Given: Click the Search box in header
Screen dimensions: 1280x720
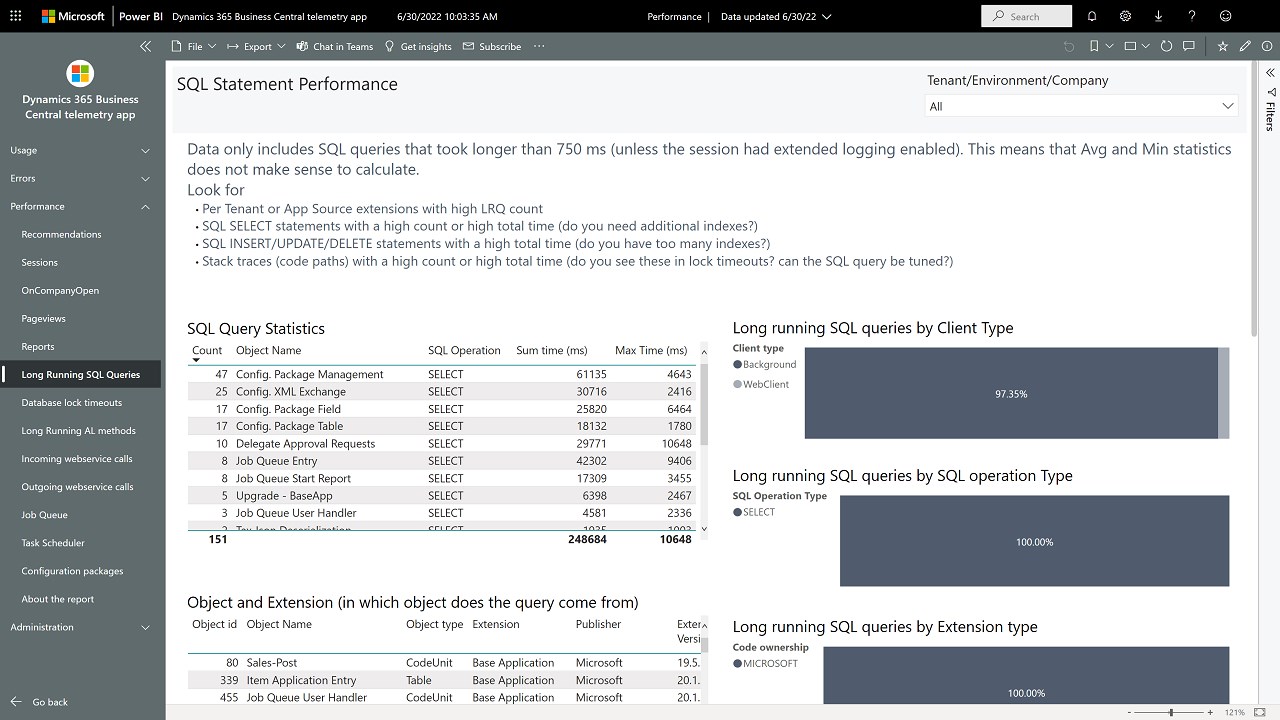Looking at the screenshot, I should [1027, 16].
